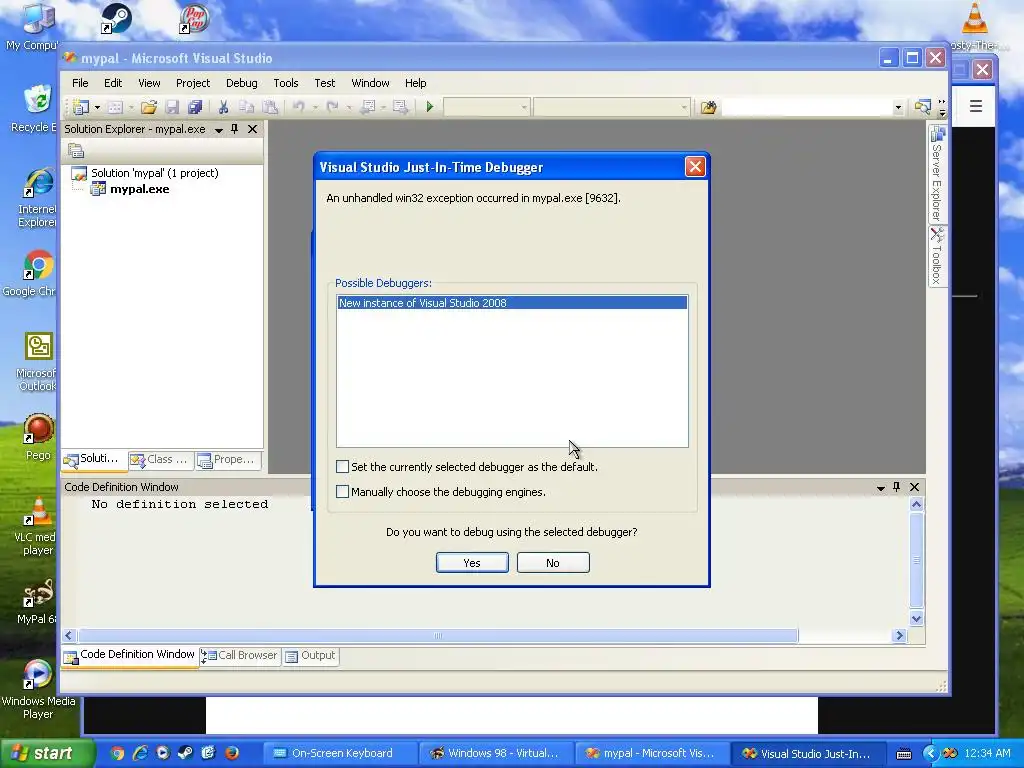Open the Project menu
This screenshot has width=1024, height=768.
pos(193,83)
